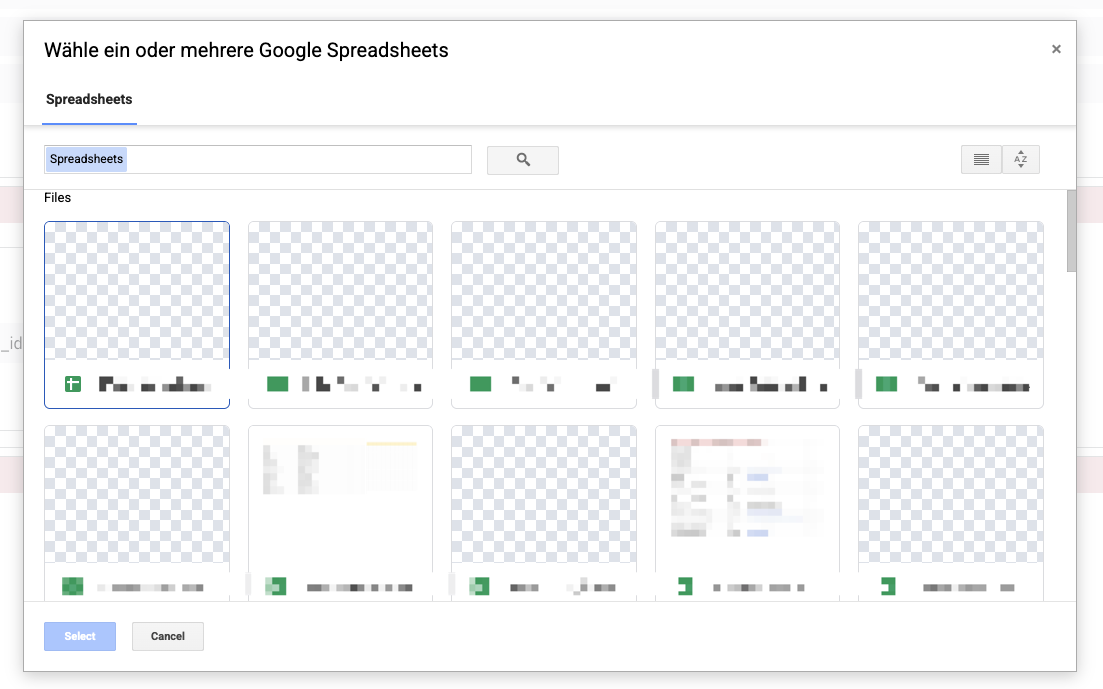Click Sheets icon below the red-header preview
Screen dimensions: 1103x689
[x=684, y=587]
